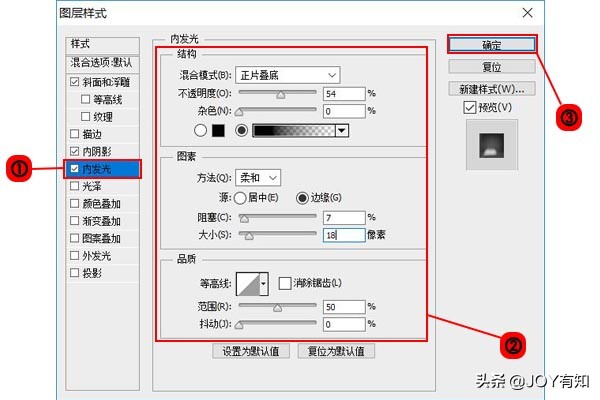Click the 杂色 value field
Screen dimensions: 600x400
click(344, 111)
